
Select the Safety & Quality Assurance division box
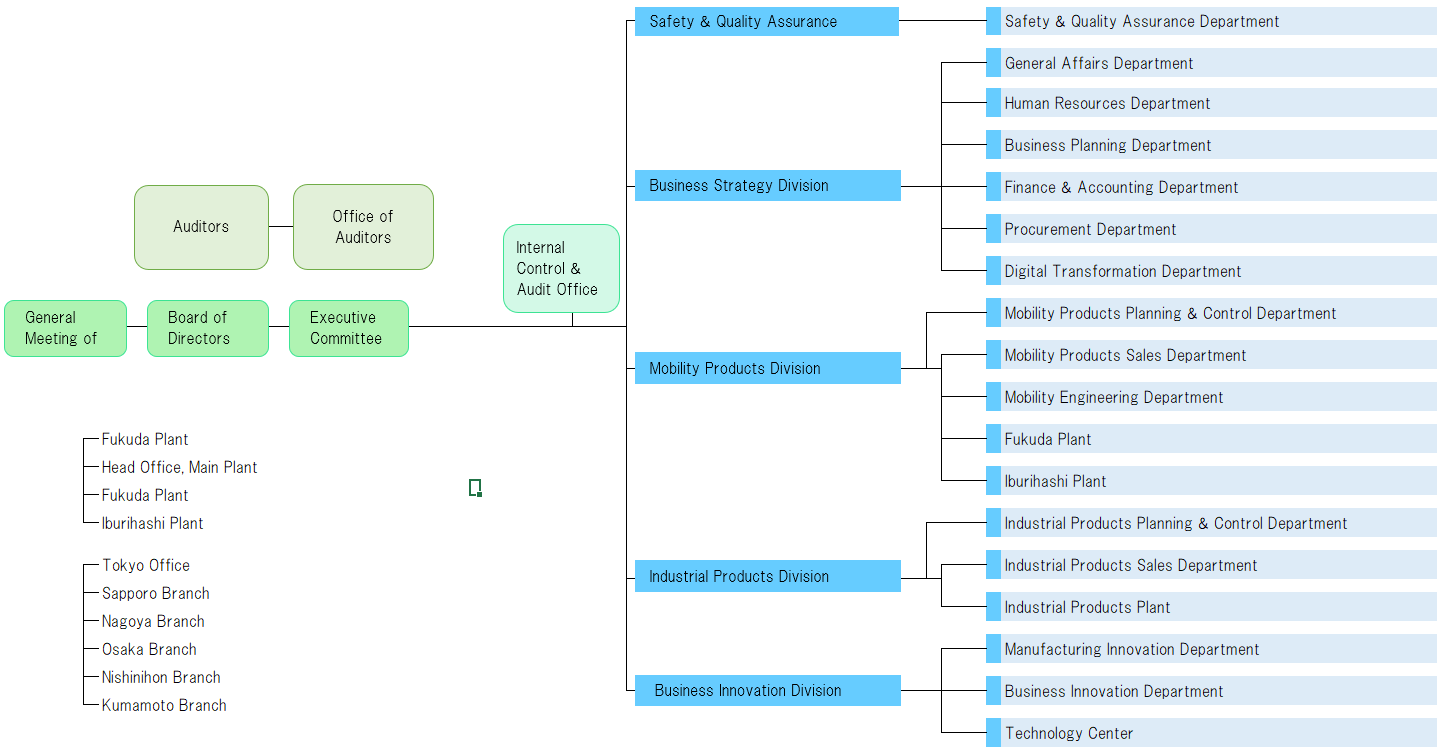pyautogui.click(x=766, y=21)
